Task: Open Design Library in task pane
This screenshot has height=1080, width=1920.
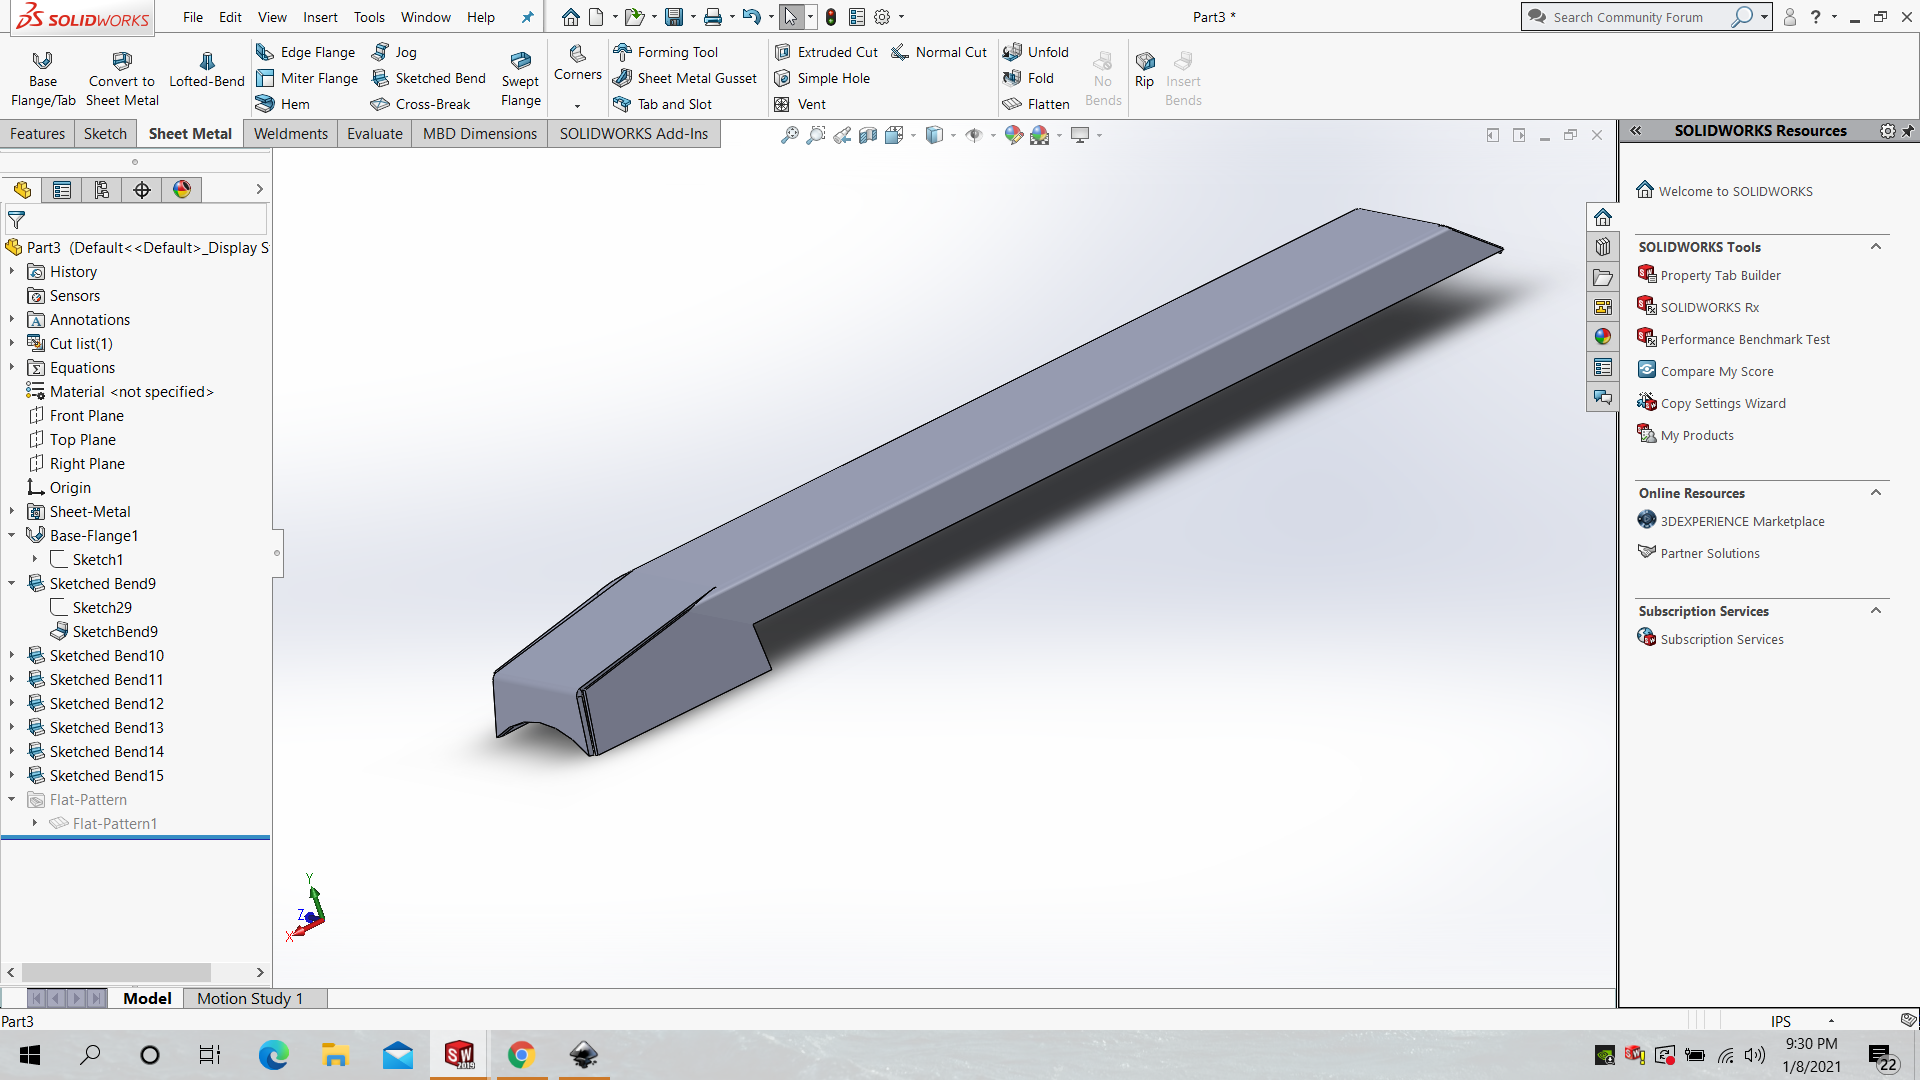Action: point(1603,247)
